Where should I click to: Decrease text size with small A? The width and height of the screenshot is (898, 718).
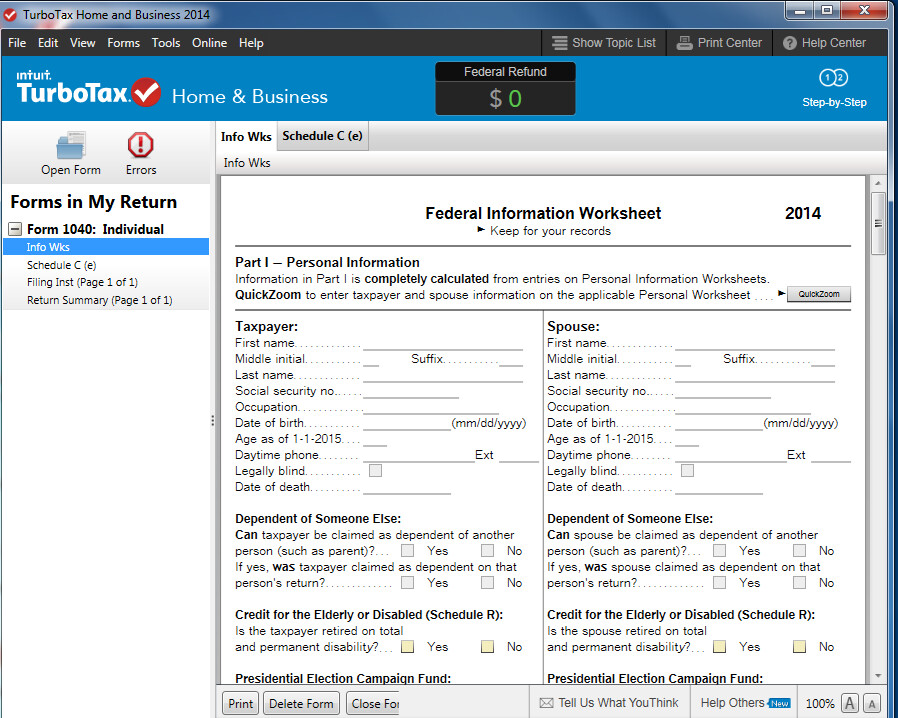[872, 704]
